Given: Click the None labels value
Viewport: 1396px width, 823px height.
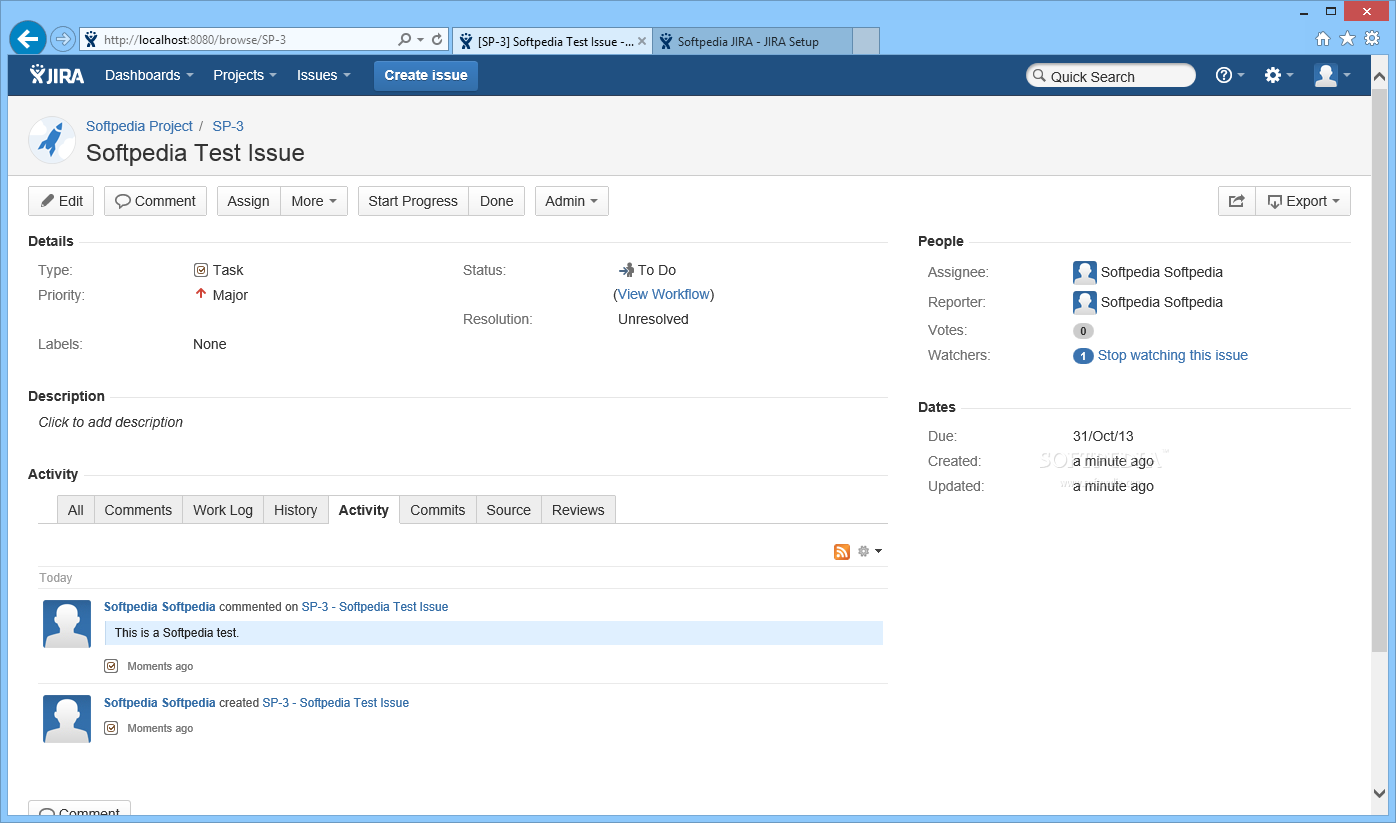Looking at the screenshot, I should 210,344.
